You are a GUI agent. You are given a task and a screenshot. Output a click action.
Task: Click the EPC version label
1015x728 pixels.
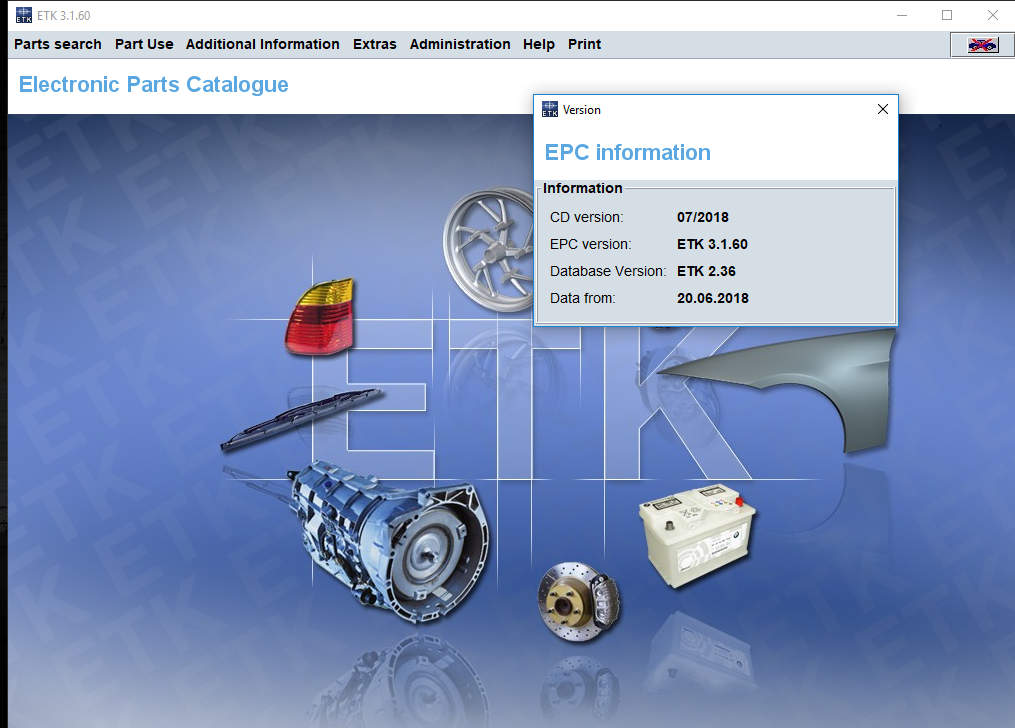(590, 245)
